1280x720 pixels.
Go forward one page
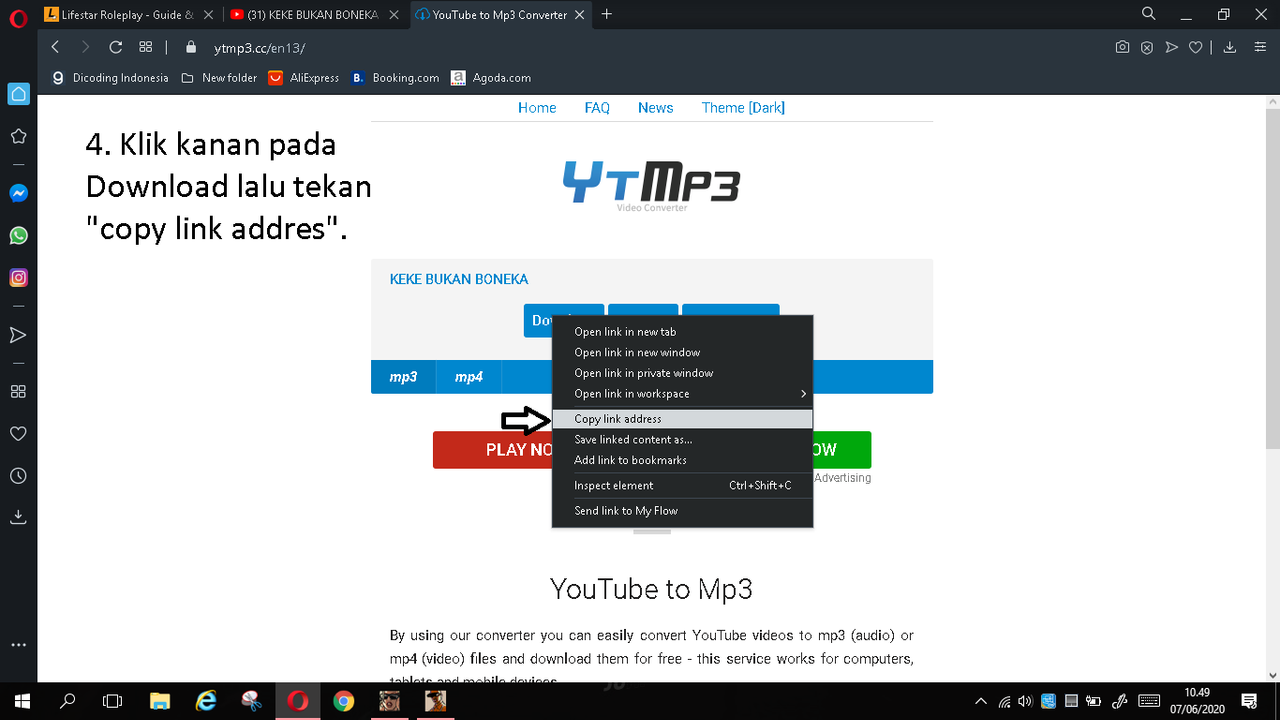pos(85,47)
